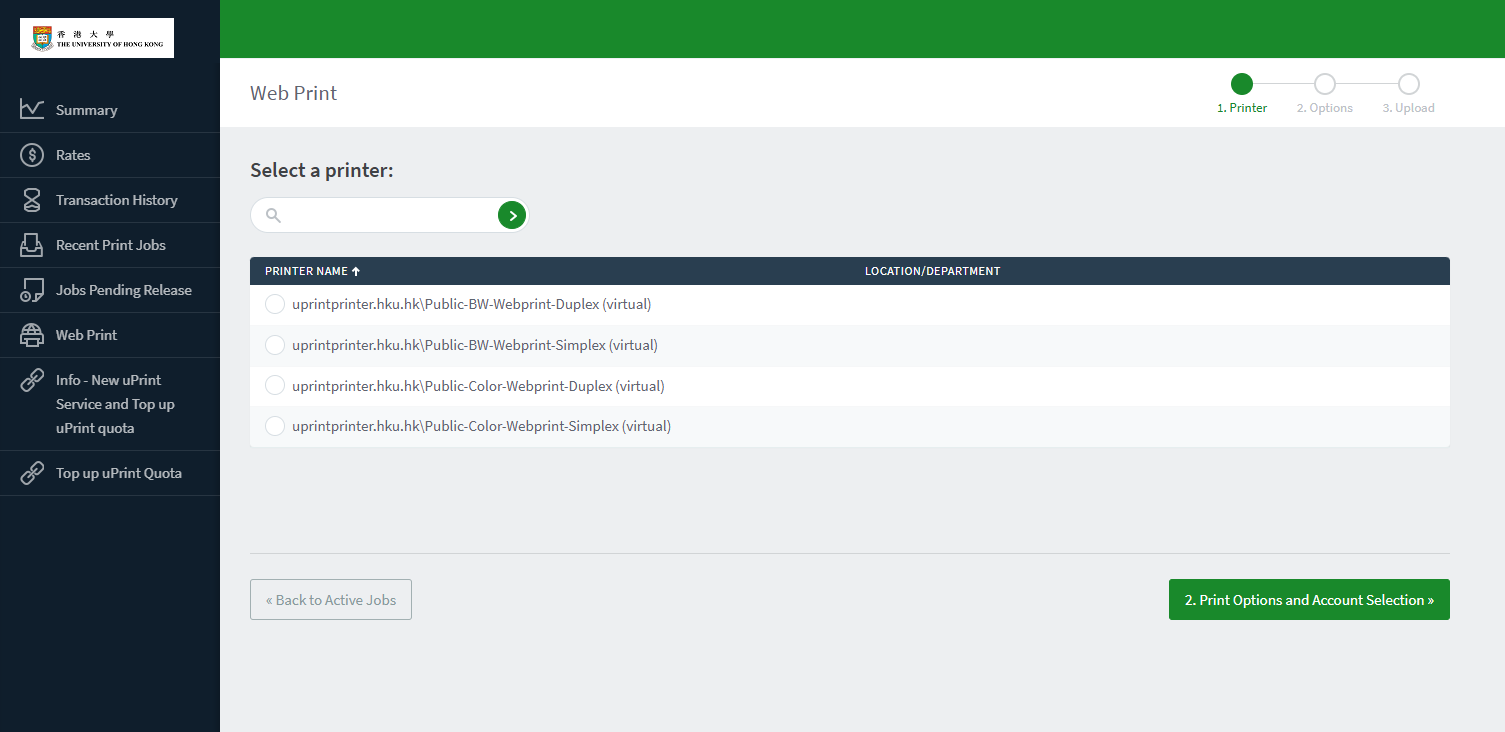Click the Summary chart icon in sidebar
Screen dimensions: 1505x732
tap(32, 110)
